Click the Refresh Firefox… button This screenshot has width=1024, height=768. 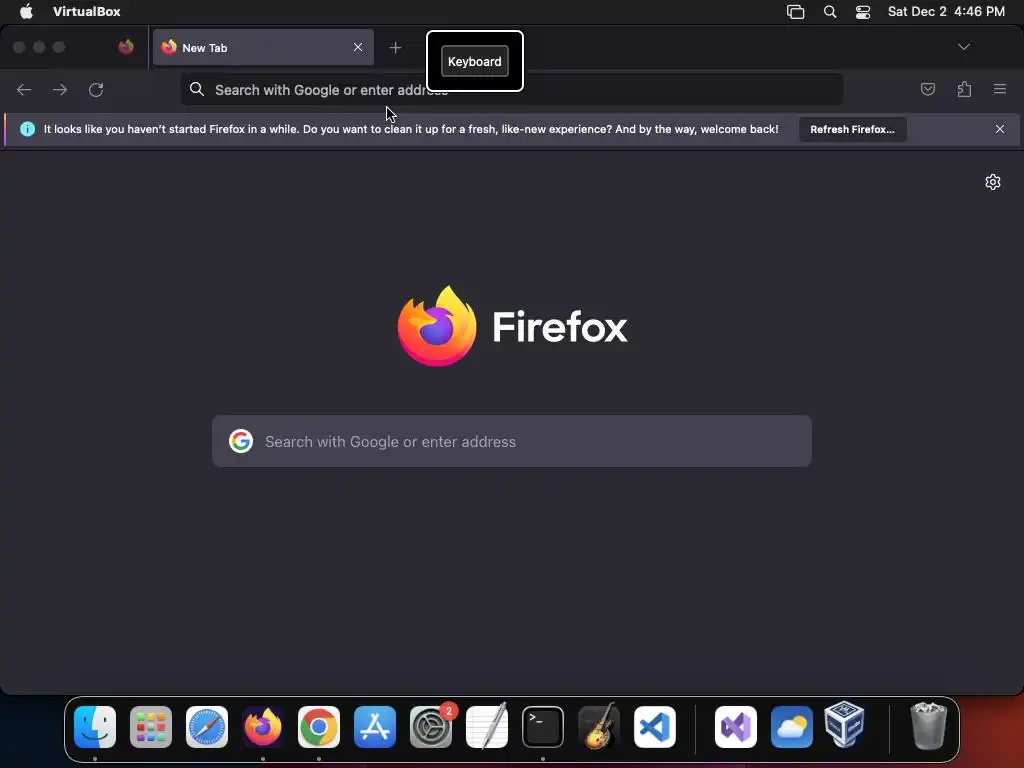pyautogui.click(x=852, y=129)
